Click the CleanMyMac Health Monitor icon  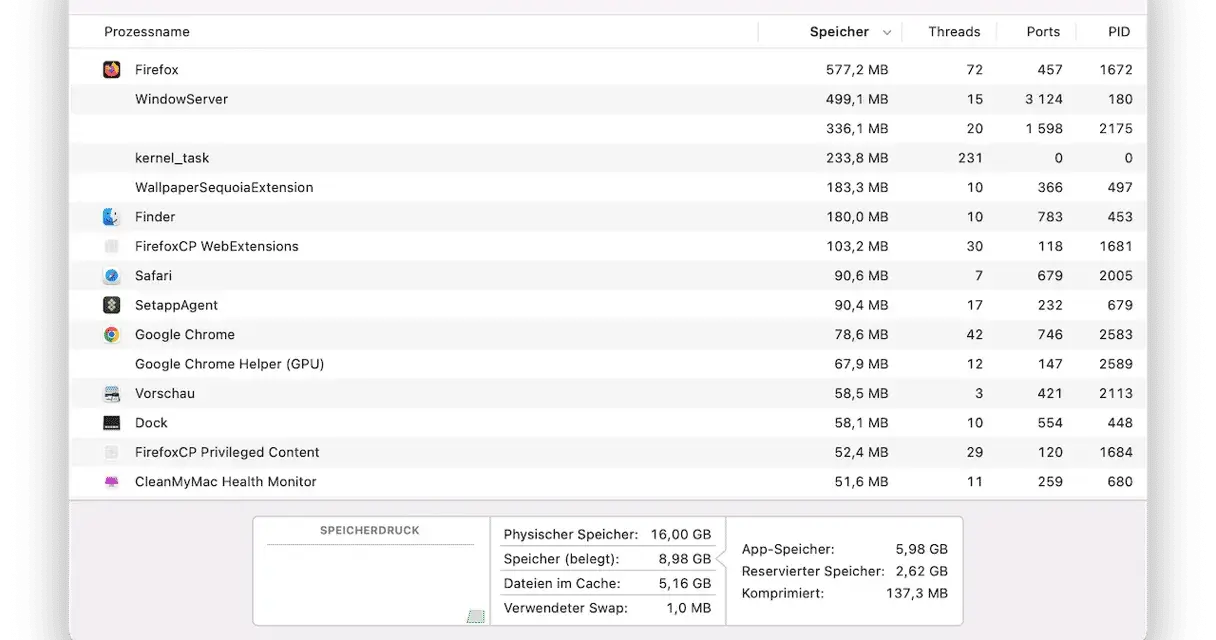pos(112,482)
